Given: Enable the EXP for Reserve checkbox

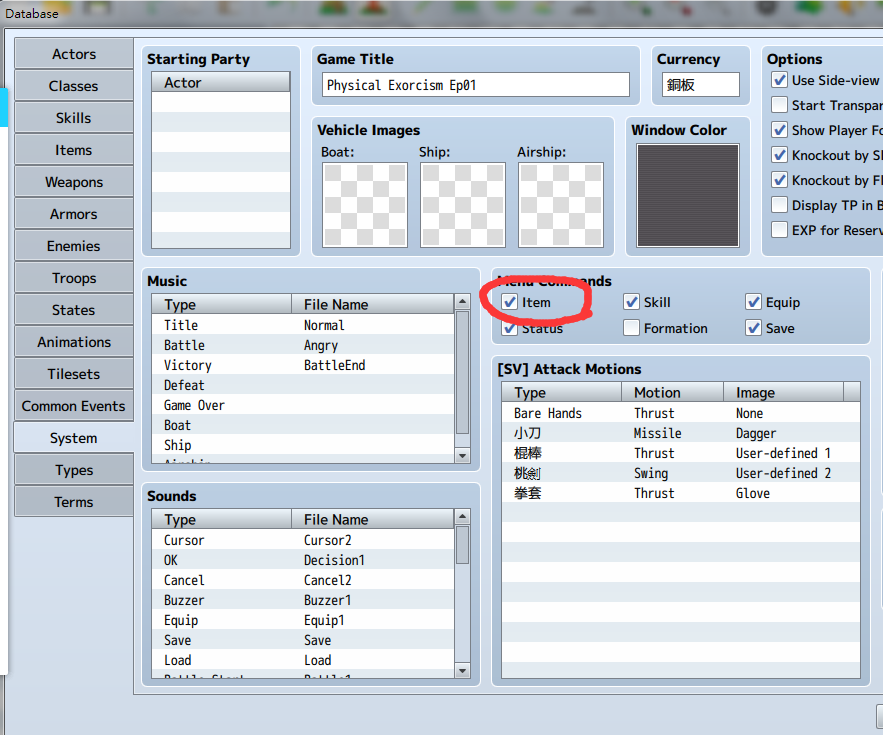Looking at the screenshot, I should [x=779, y=230].
